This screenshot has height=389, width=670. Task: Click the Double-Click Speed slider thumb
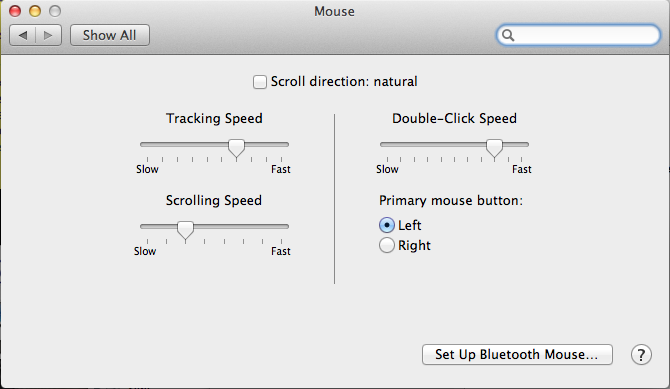point(494,148)
